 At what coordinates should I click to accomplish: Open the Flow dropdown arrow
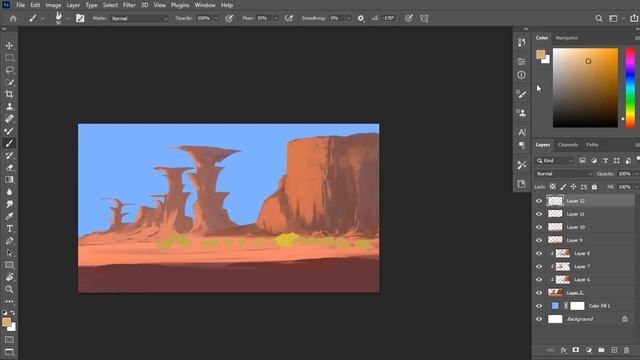point(276,18)
